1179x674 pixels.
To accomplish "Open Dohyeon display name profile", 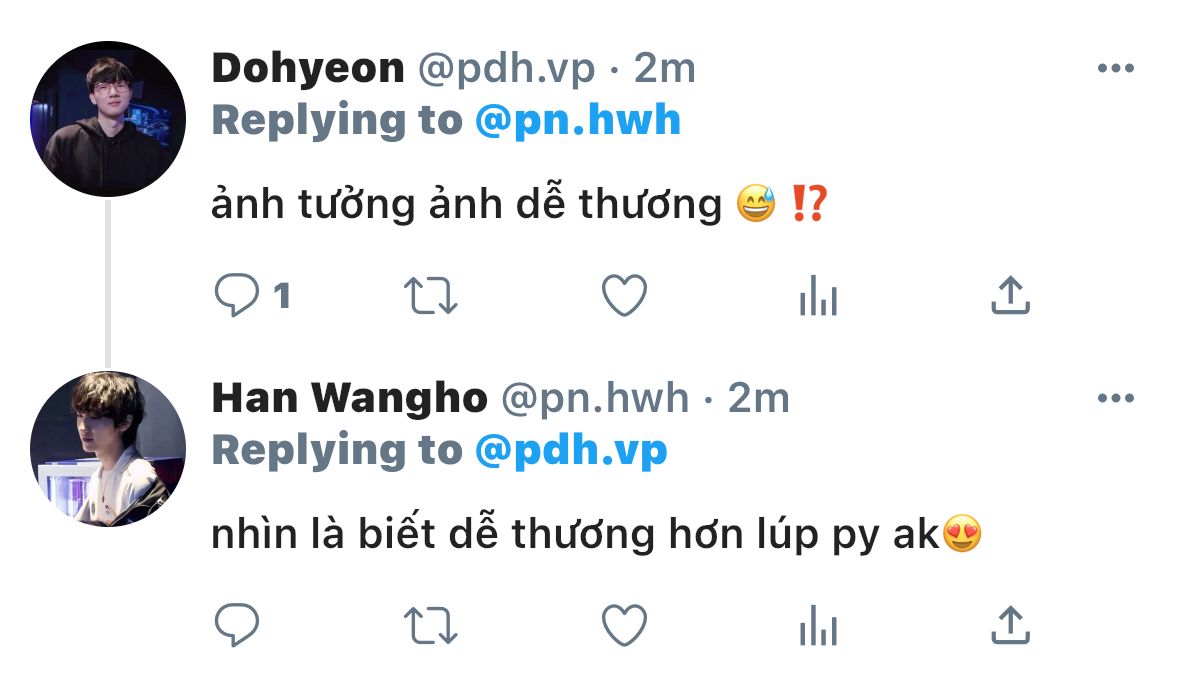I will click(x=308, y=69).
